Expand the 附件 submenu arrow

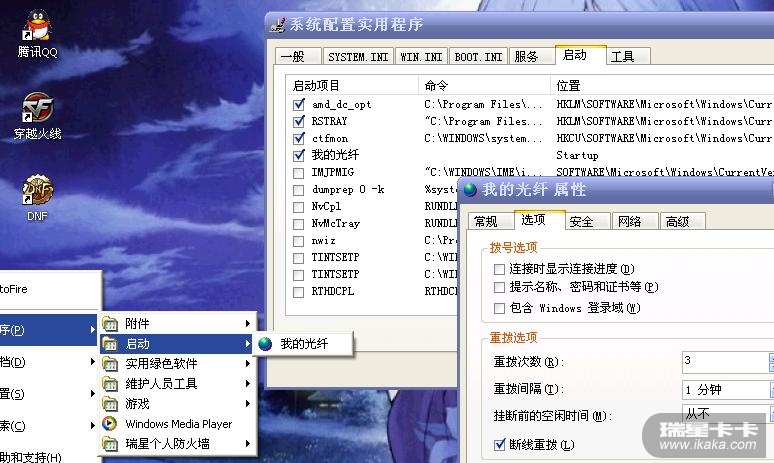248,324
